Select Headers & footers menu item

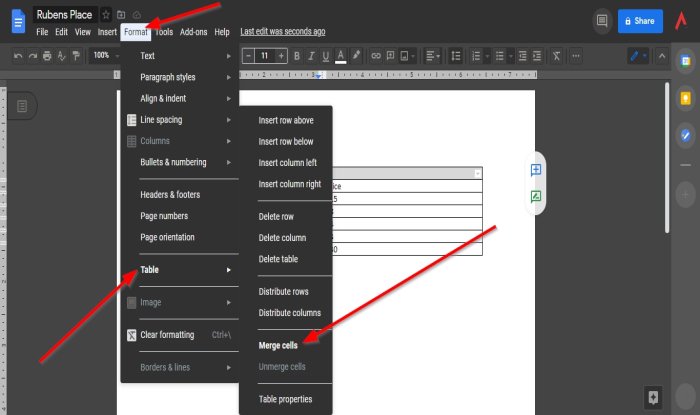click(x=180, y=195)
